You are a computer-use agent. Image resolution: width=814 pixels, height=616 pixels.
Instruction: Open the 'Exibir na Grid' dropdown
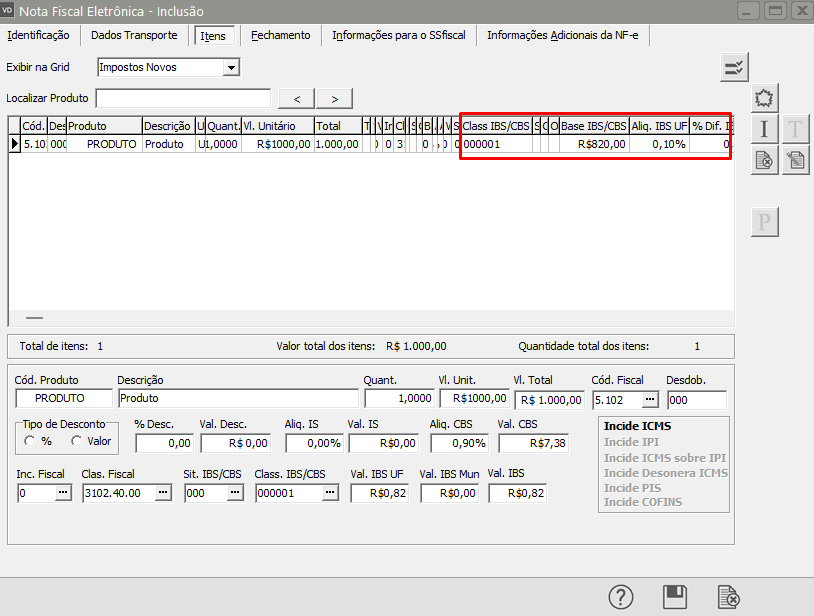231,67
